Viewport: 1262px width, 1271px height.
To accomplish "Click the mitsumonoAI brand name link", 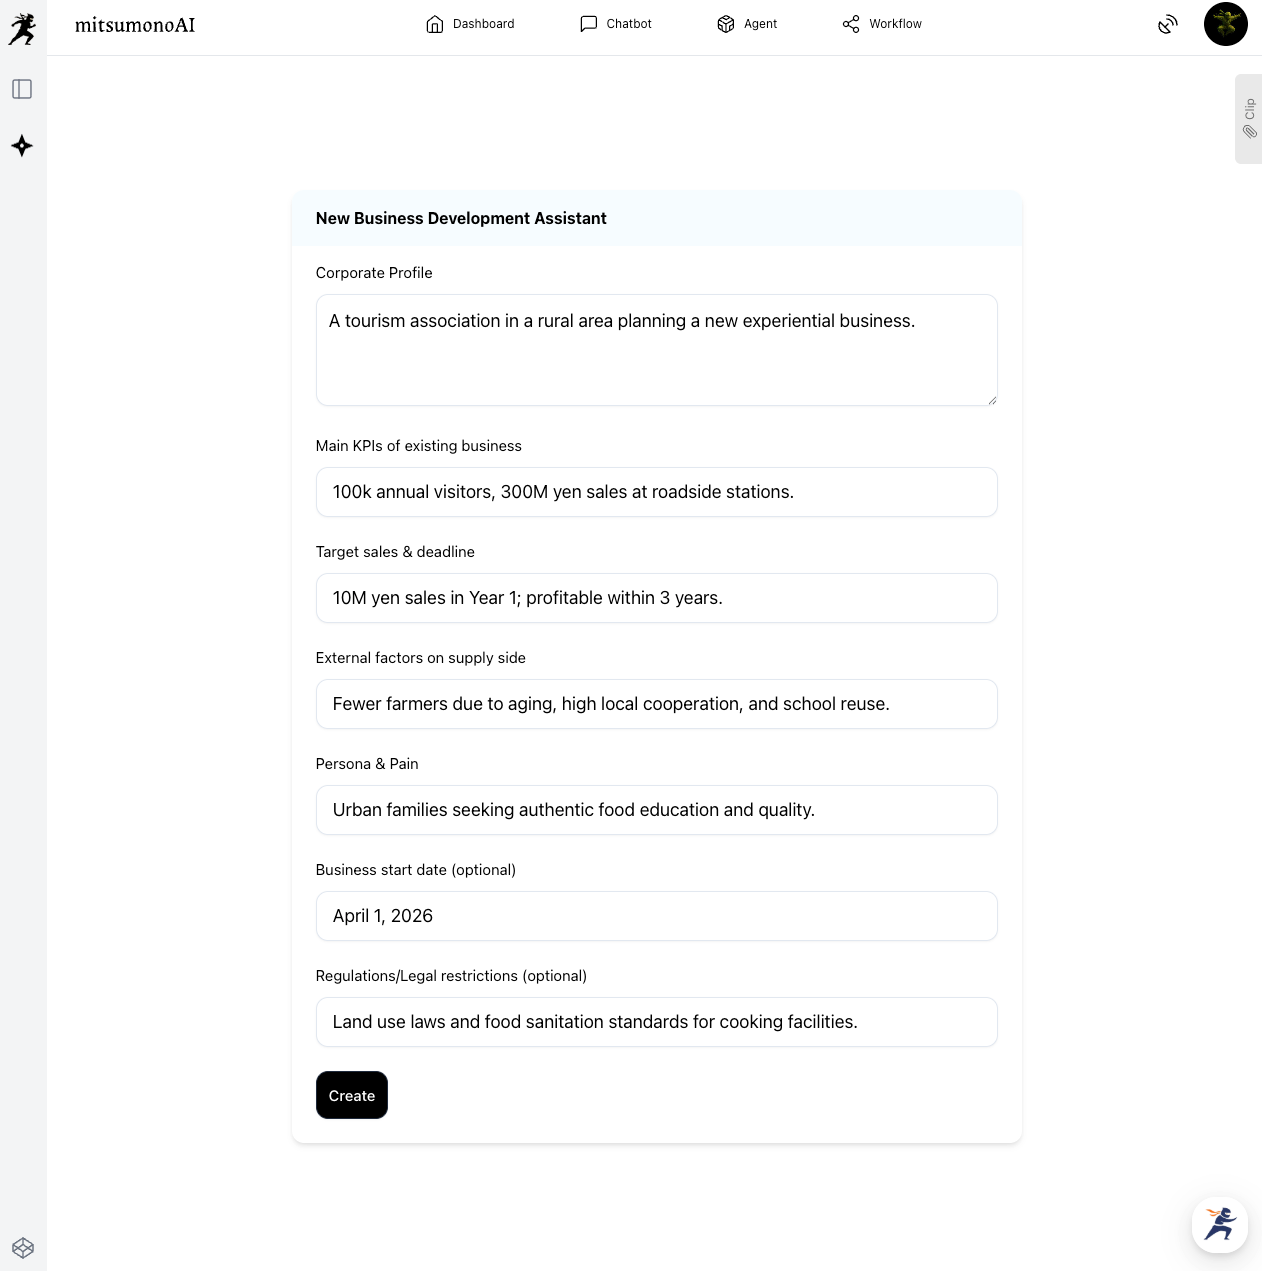I will 135,25.
